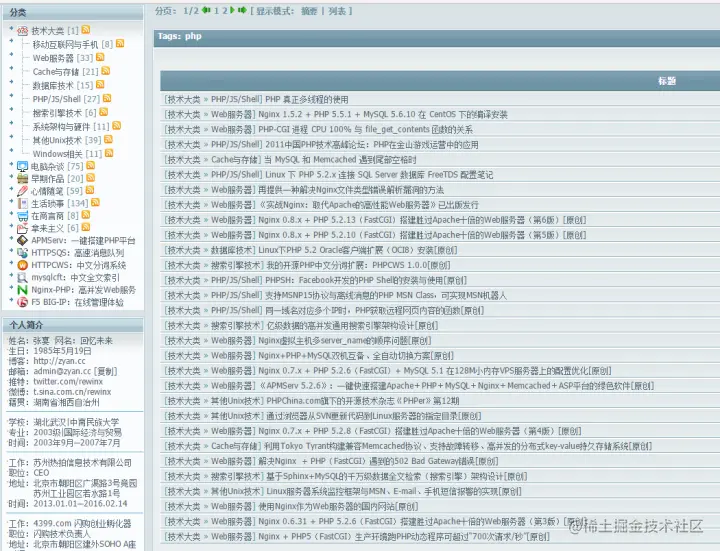Go to last page pagination arrow
The image size is (720, 551).
tap(242, 10)
